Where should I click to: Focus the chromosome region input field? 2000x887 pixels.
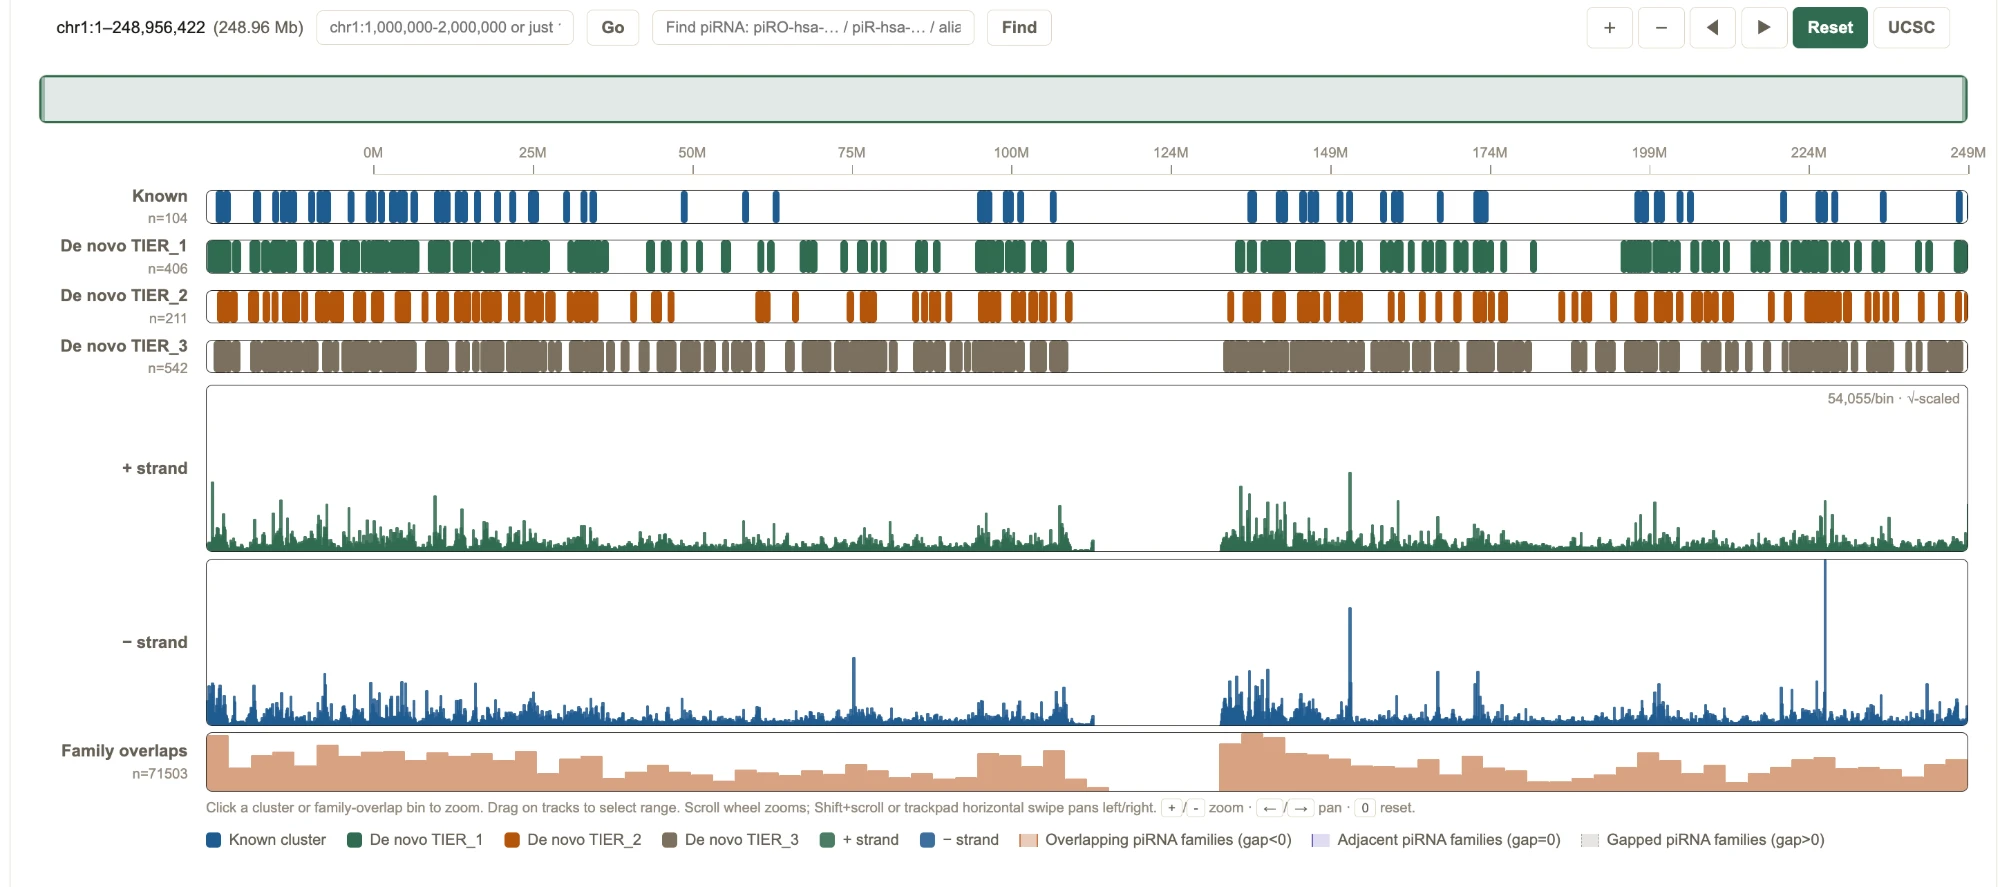pos(445,28)
